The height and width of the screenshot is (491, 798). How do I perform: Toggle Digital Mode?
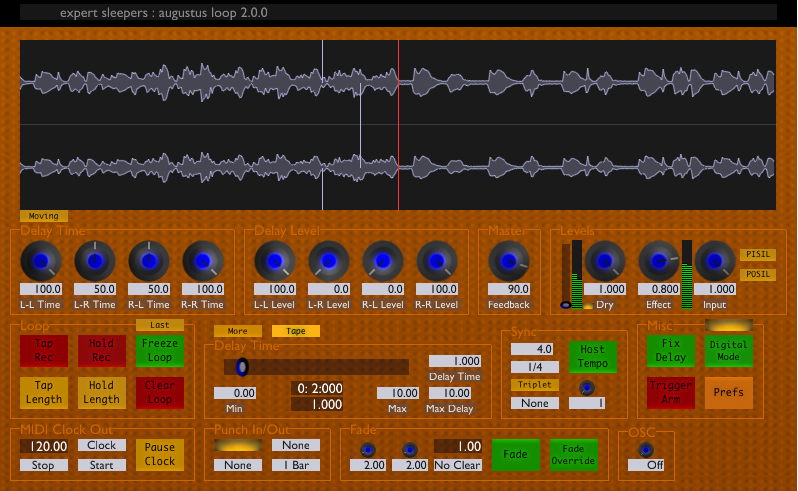(x=729, y=351)
